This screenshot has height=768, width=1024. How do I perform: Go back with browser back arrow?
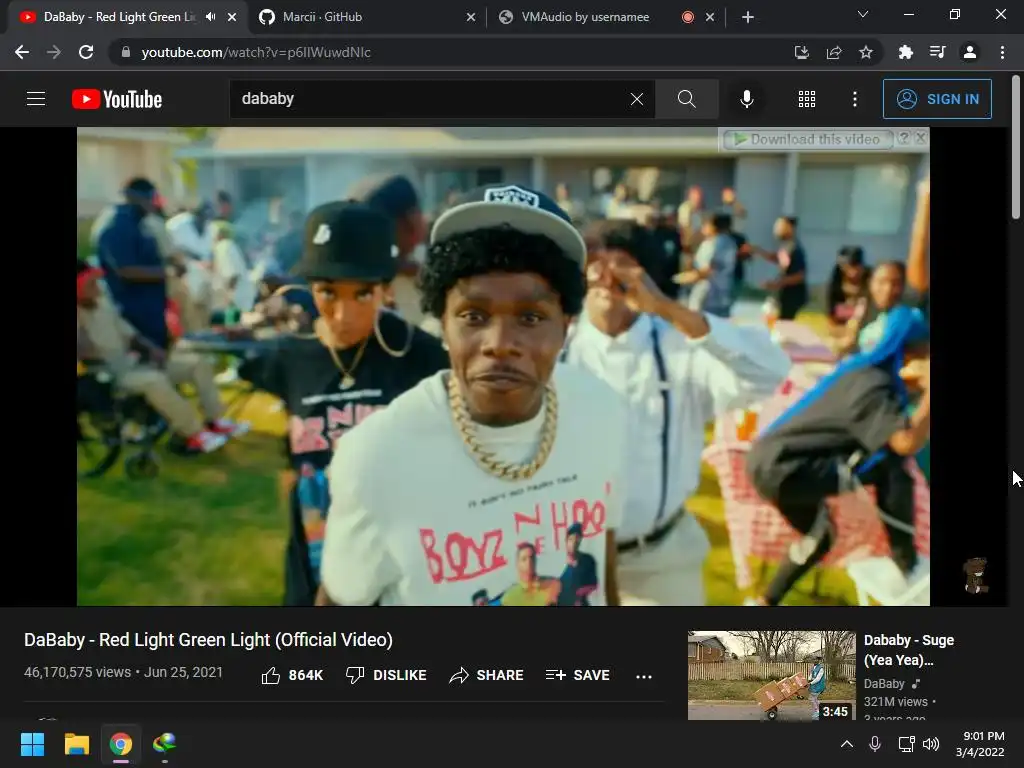[x=22, y=52]
